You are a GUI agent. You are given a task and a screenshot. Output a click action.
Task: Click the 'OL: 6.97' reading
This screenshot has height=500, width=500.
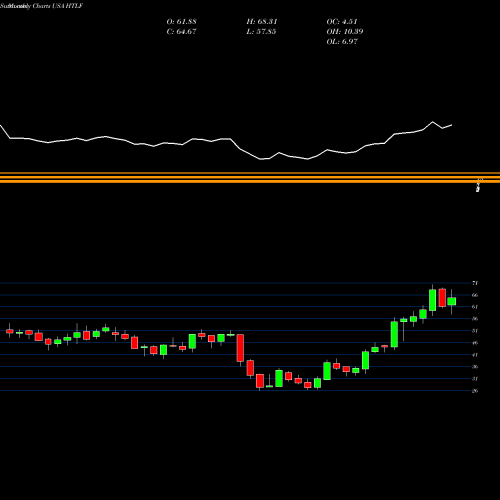(x=342, y=42)
